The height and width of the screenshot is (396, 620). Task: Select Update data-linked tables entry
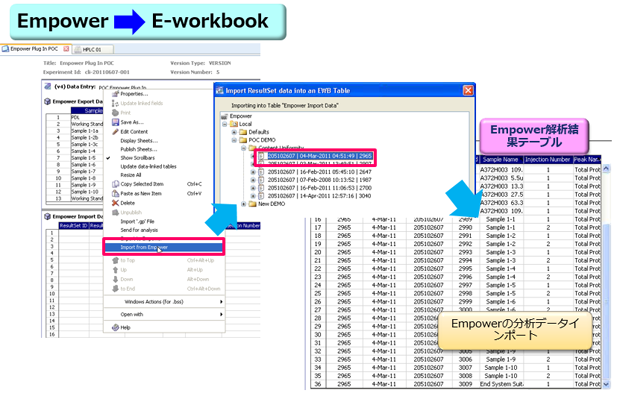(x=148, y=167)
